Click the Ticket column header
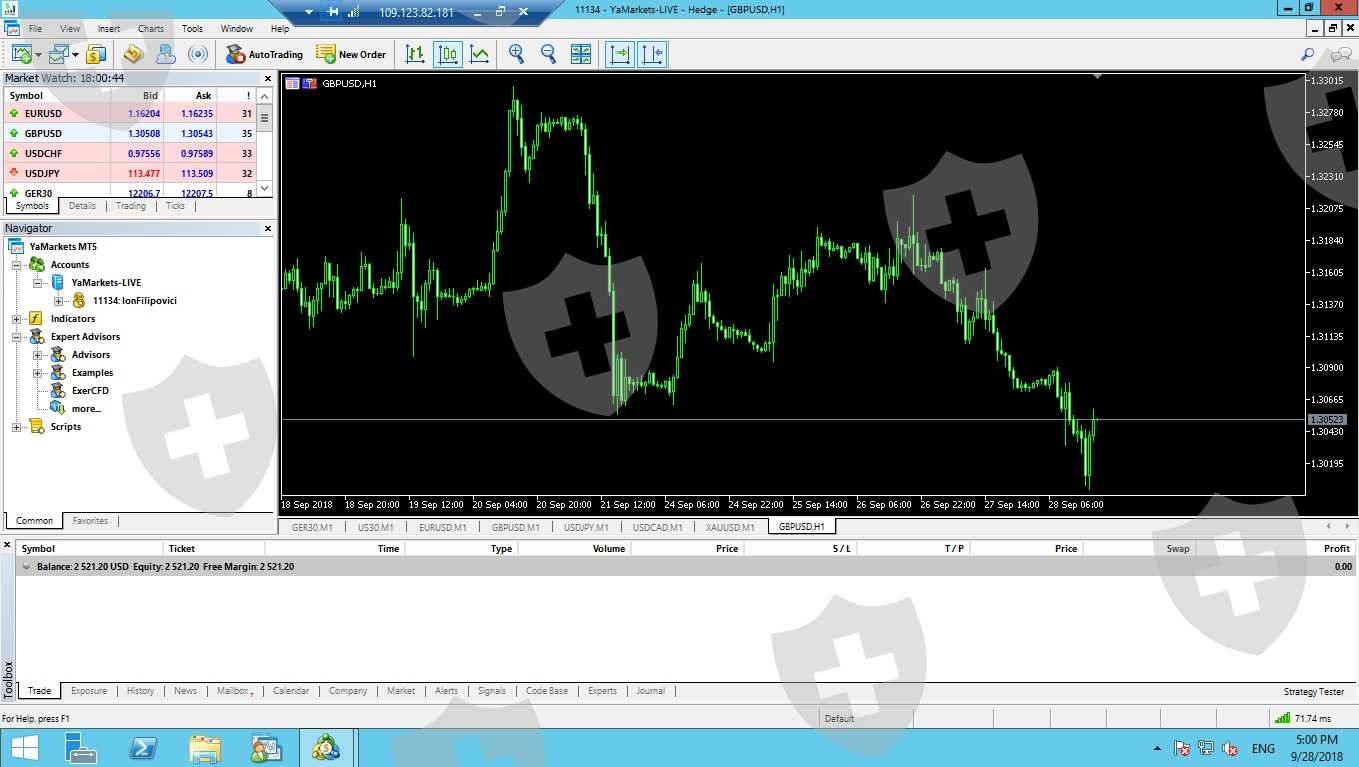Image resolution: width=1359 pixels, height=767 pixels. (213, 548)
